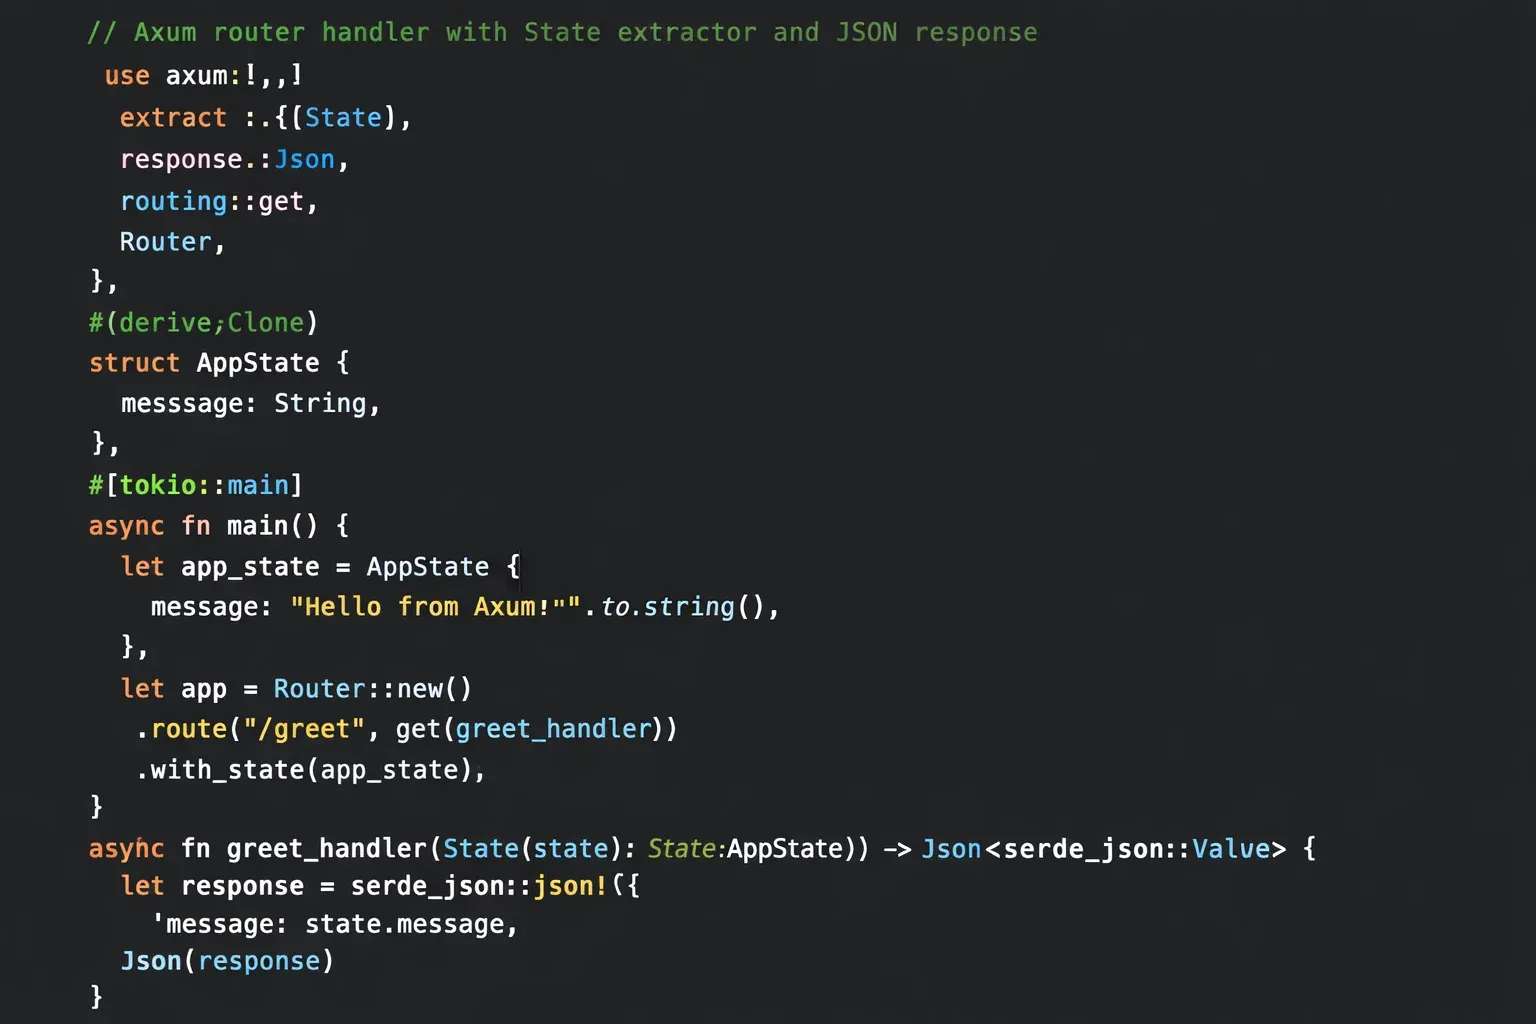
Task: Click 'routing' in the routing::get import
Action: tap(173, 202)
